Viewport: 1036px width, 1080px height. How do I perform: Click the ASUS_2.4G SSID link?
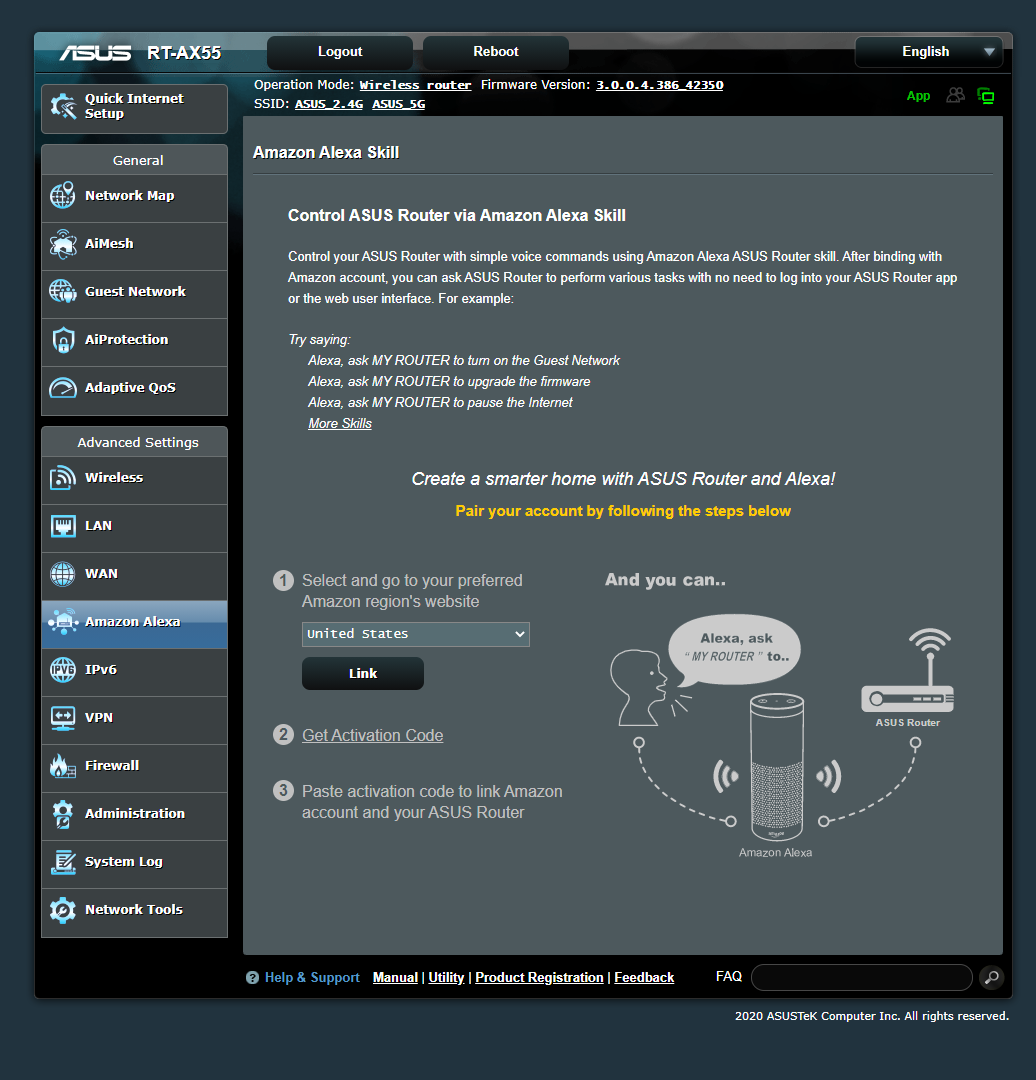(x=329, y=104)
